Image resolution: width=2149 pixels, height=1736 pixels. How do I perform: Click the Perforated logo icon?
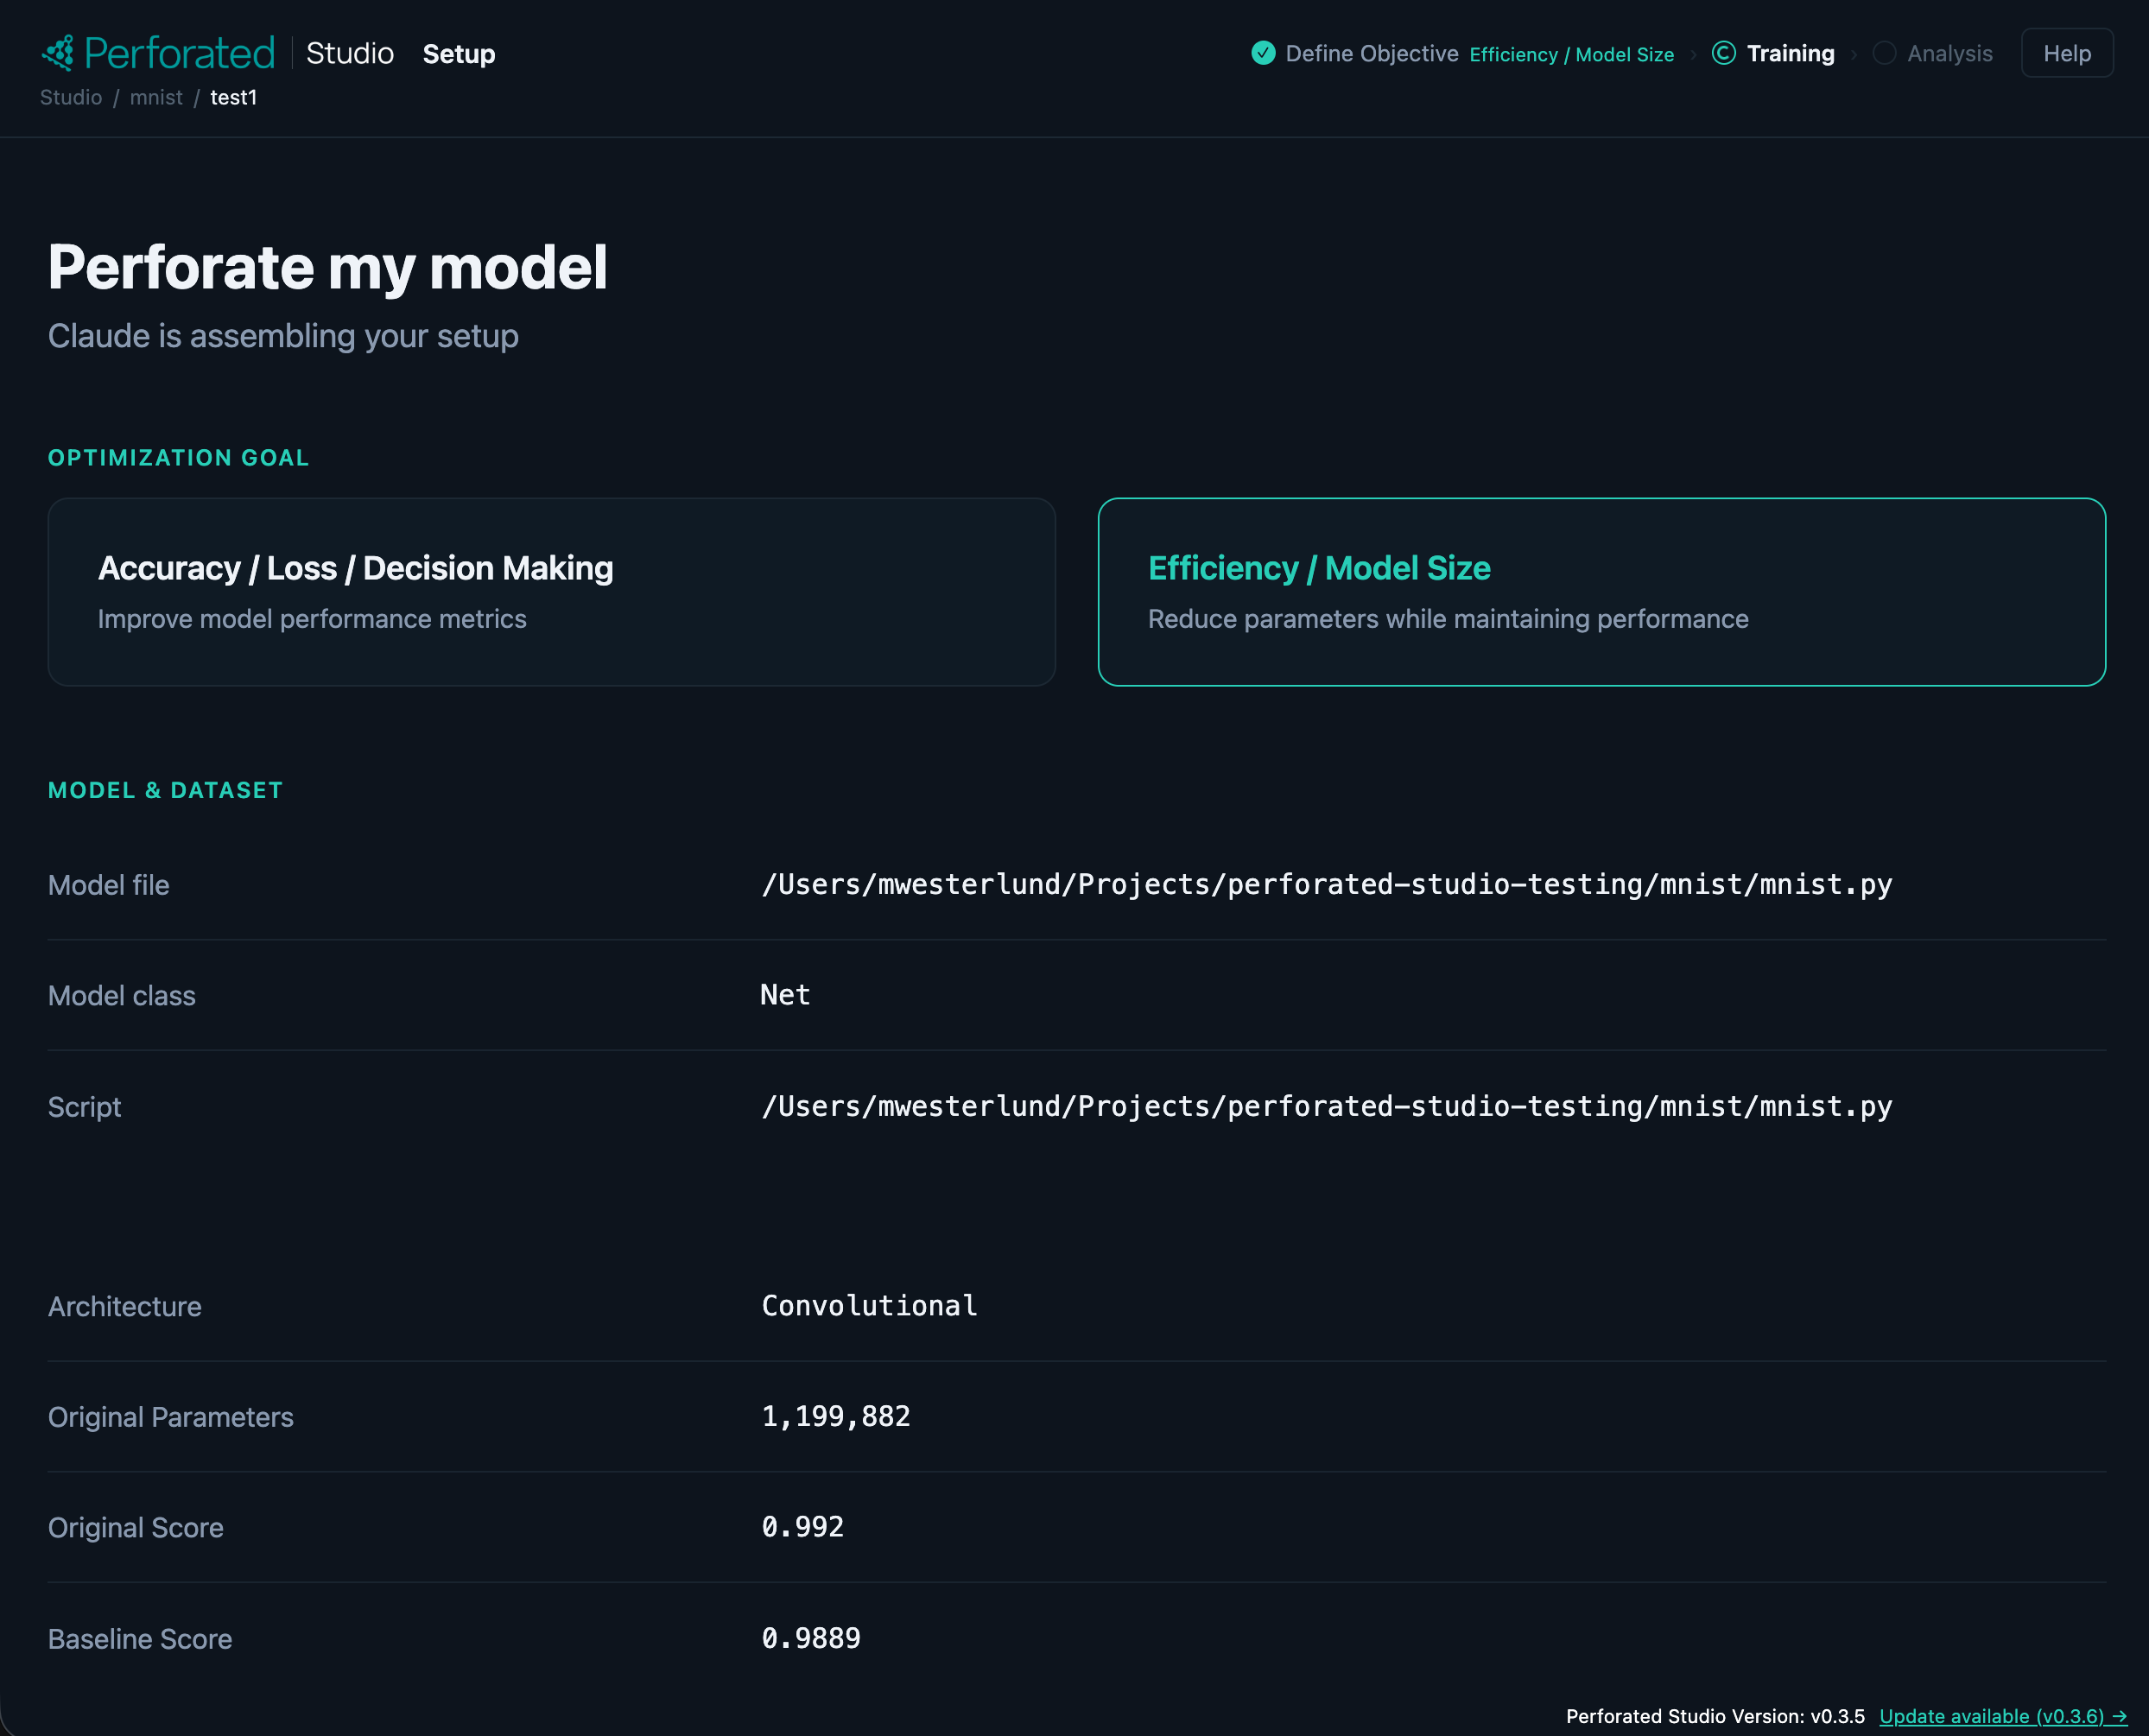58,53
